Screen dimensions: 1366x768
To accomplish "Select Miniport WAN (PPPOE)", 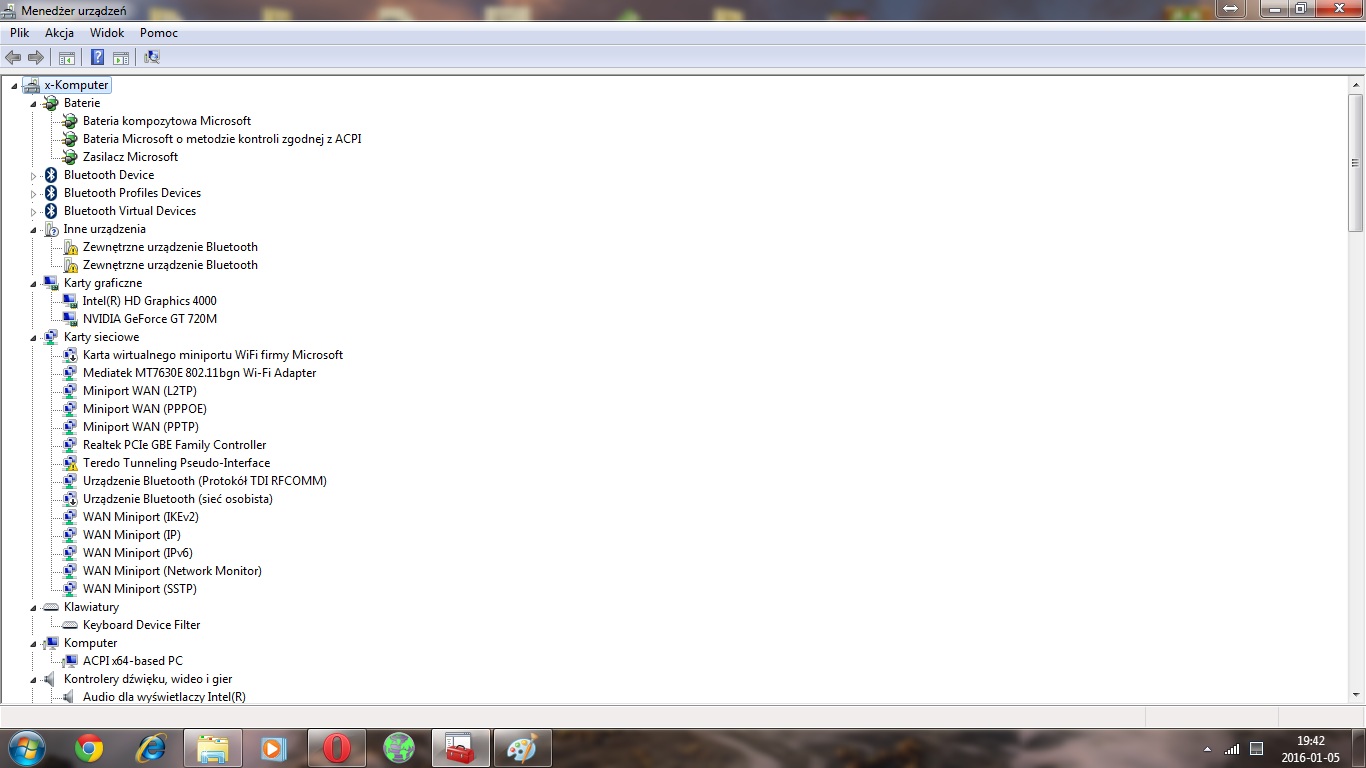I will 145,409.
